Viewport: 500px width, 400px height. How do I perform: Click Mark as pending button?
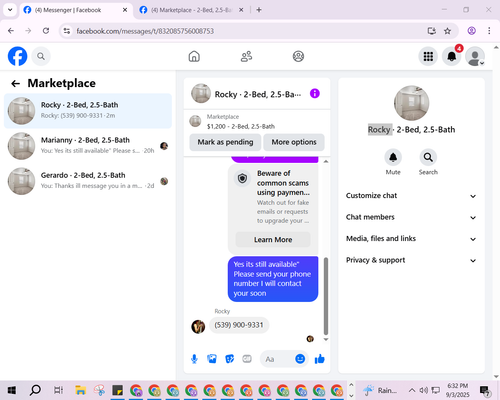(225, 142)
